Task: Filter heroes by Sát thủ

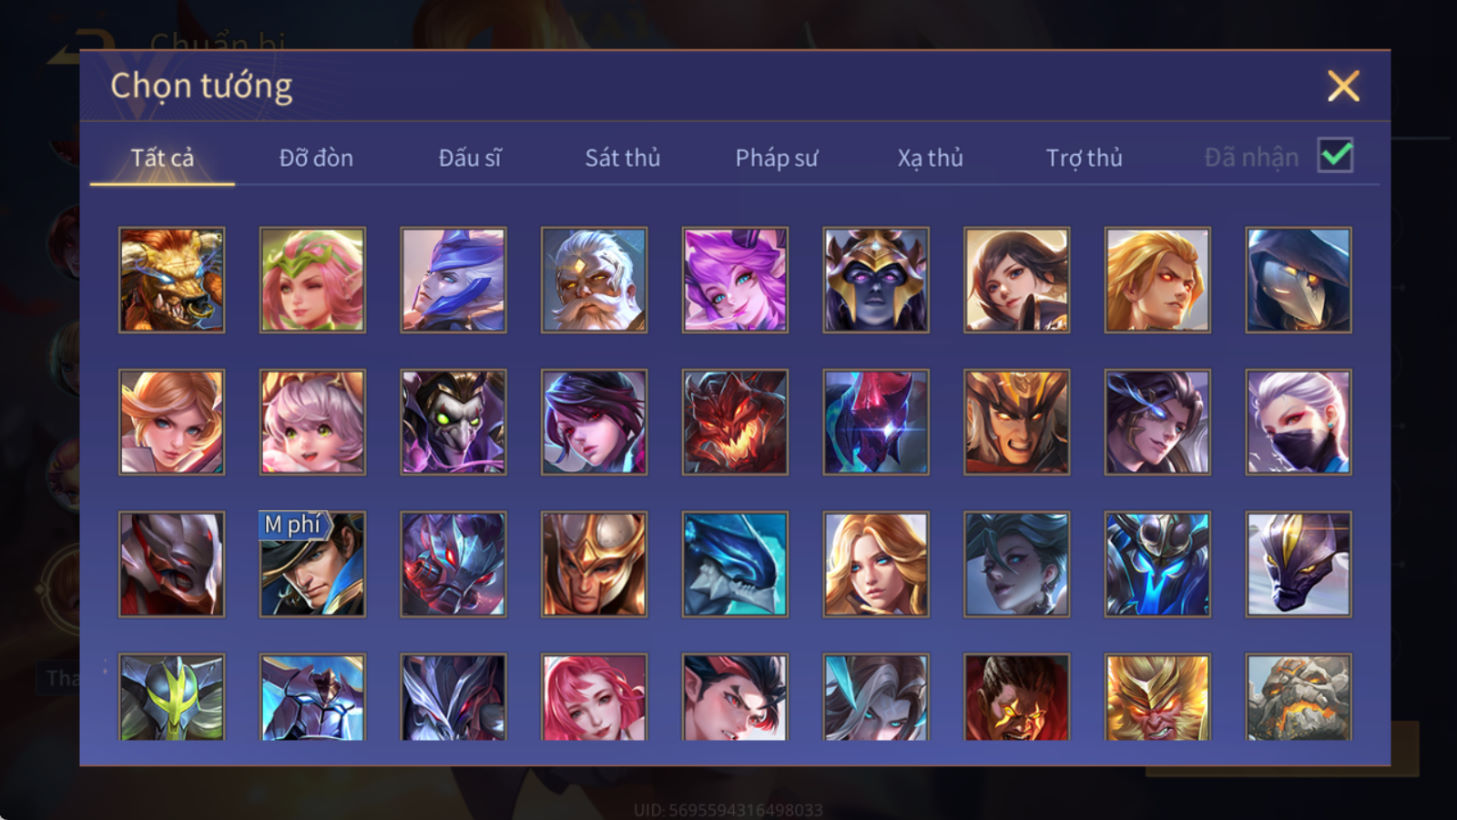Action: [x=622, y=158]
